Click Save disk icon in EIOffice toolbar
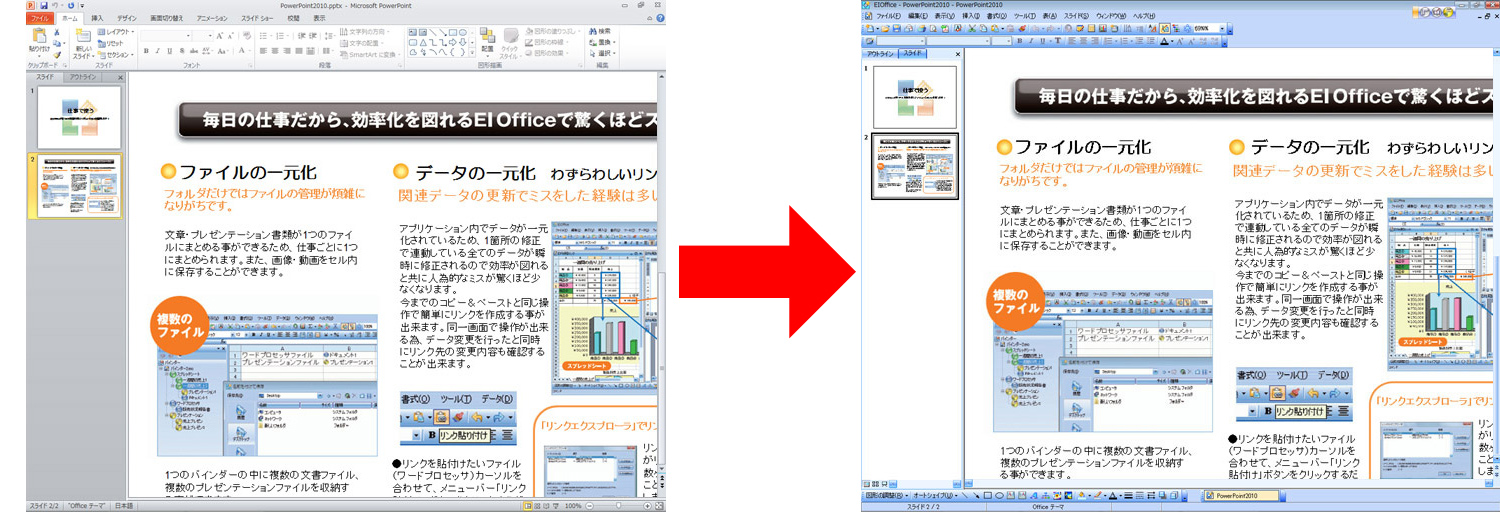This screenshot has height=512, width=1500. click(x=897, y=29)
